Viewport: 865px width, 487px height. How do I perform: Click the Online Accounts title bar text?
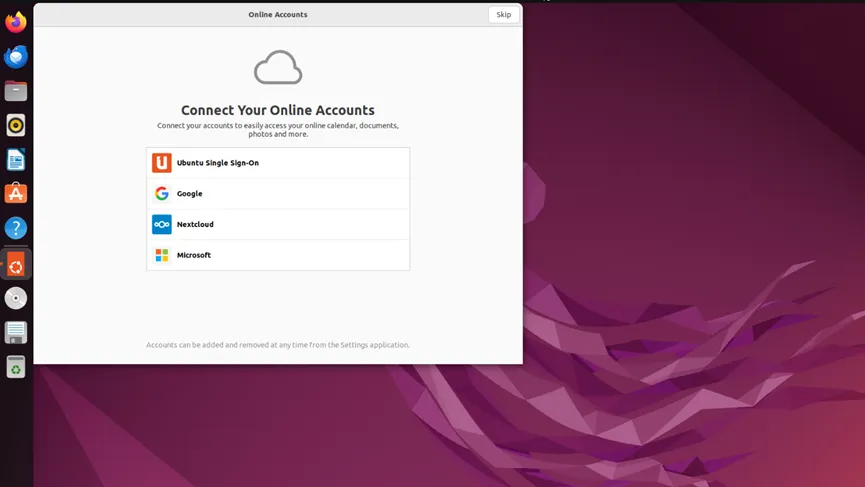coord(277,14)
